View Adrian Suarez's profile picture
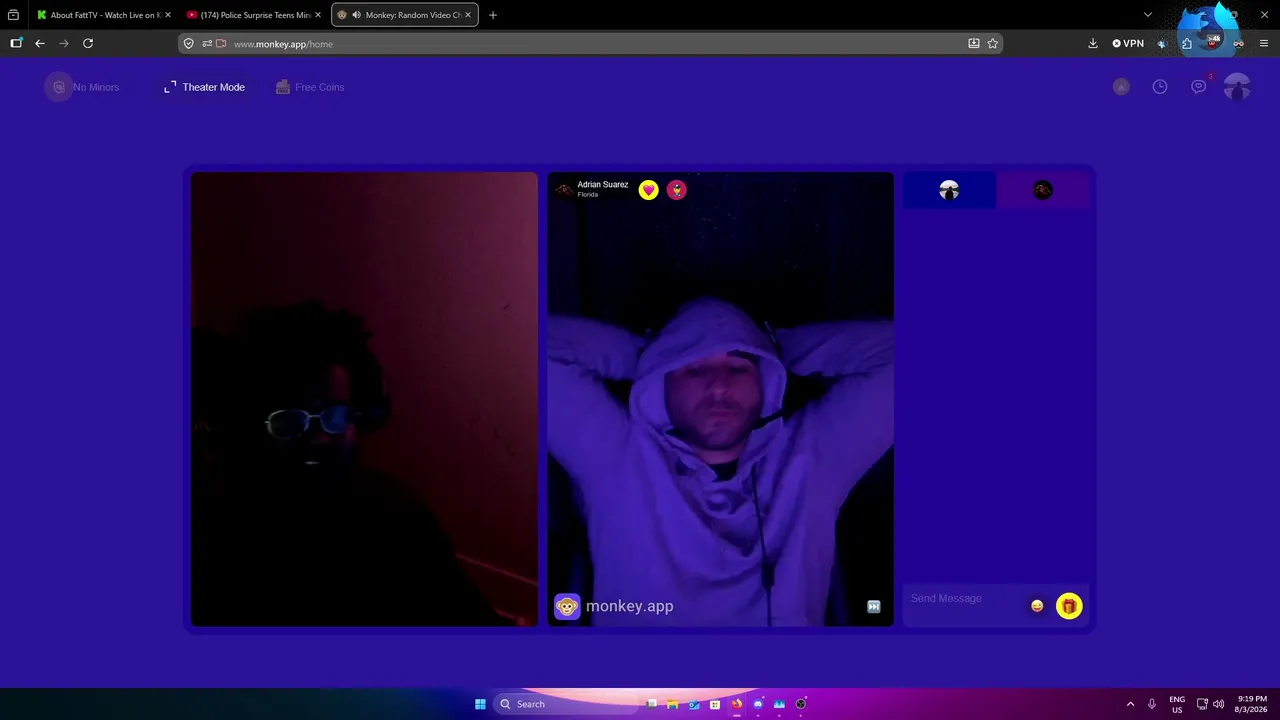The image size is (1280, 720). [565, 189]
